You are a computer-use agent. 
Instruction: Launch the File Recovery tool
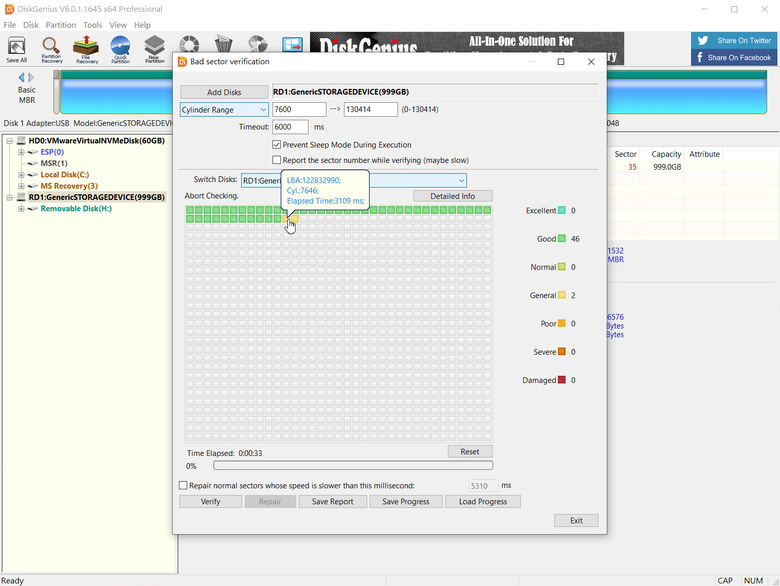87,49
